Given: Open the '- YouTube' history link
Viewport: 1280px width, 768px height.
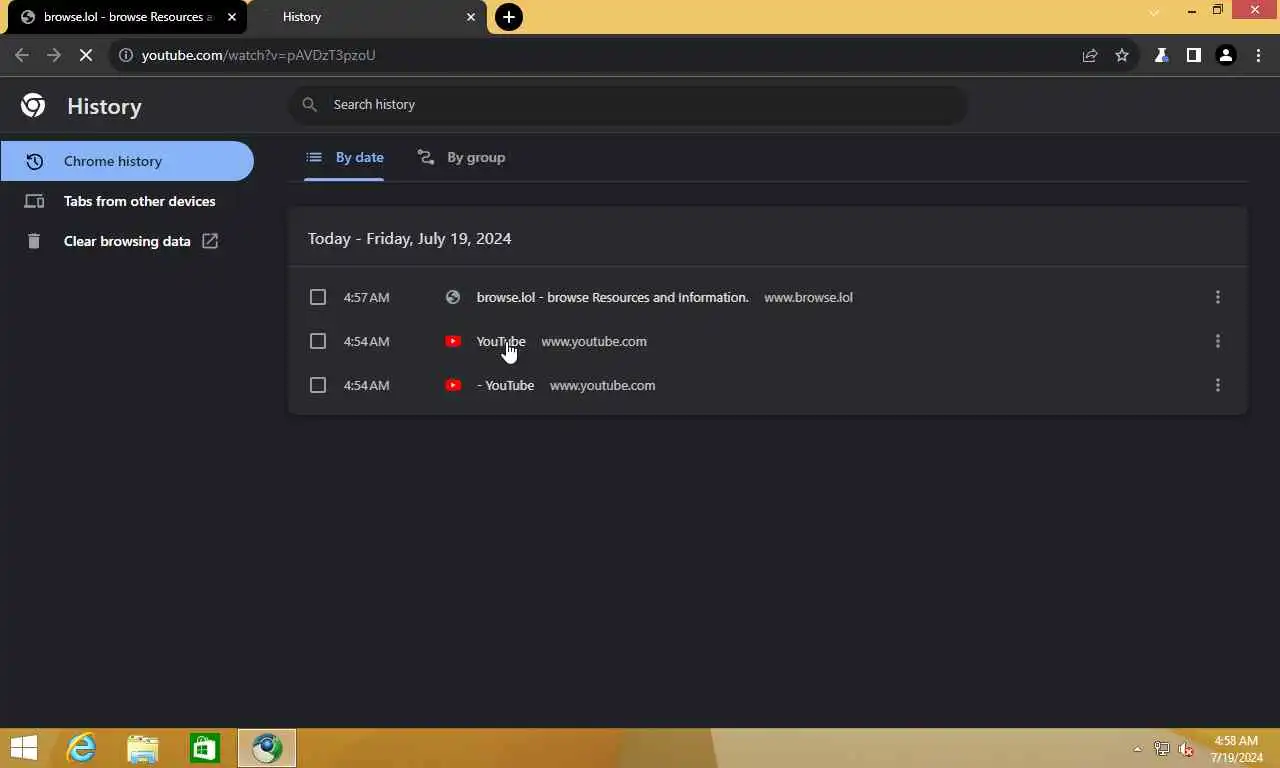Looking at the screenshot, I should click(505, 385).
